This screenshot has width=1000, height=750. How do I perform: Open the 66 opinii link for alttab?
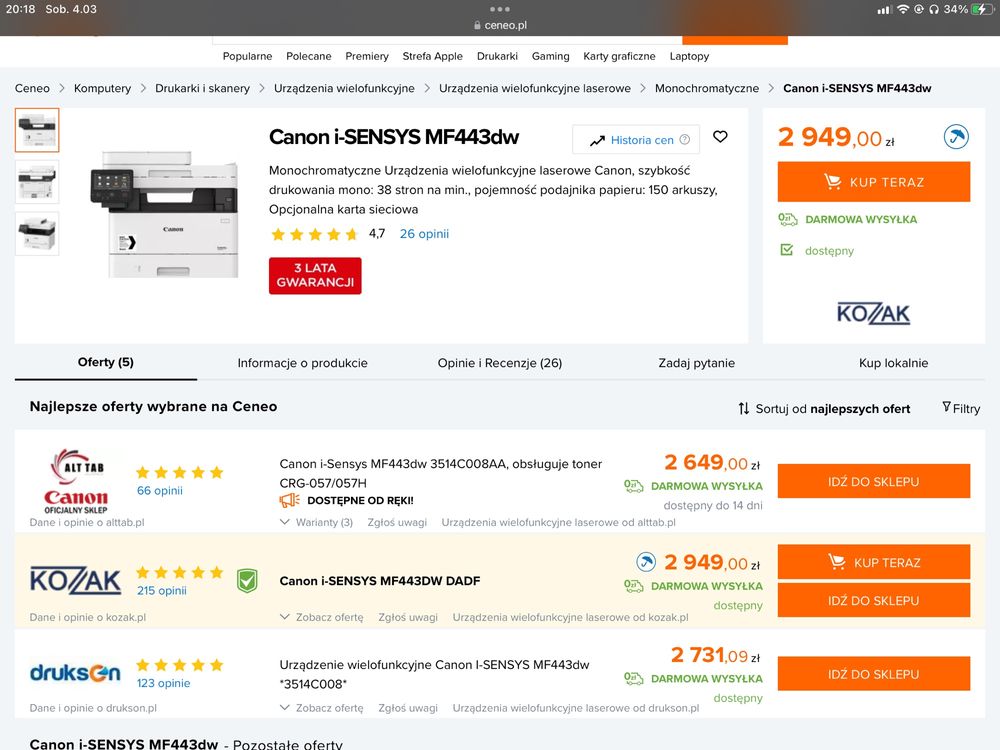159,490
